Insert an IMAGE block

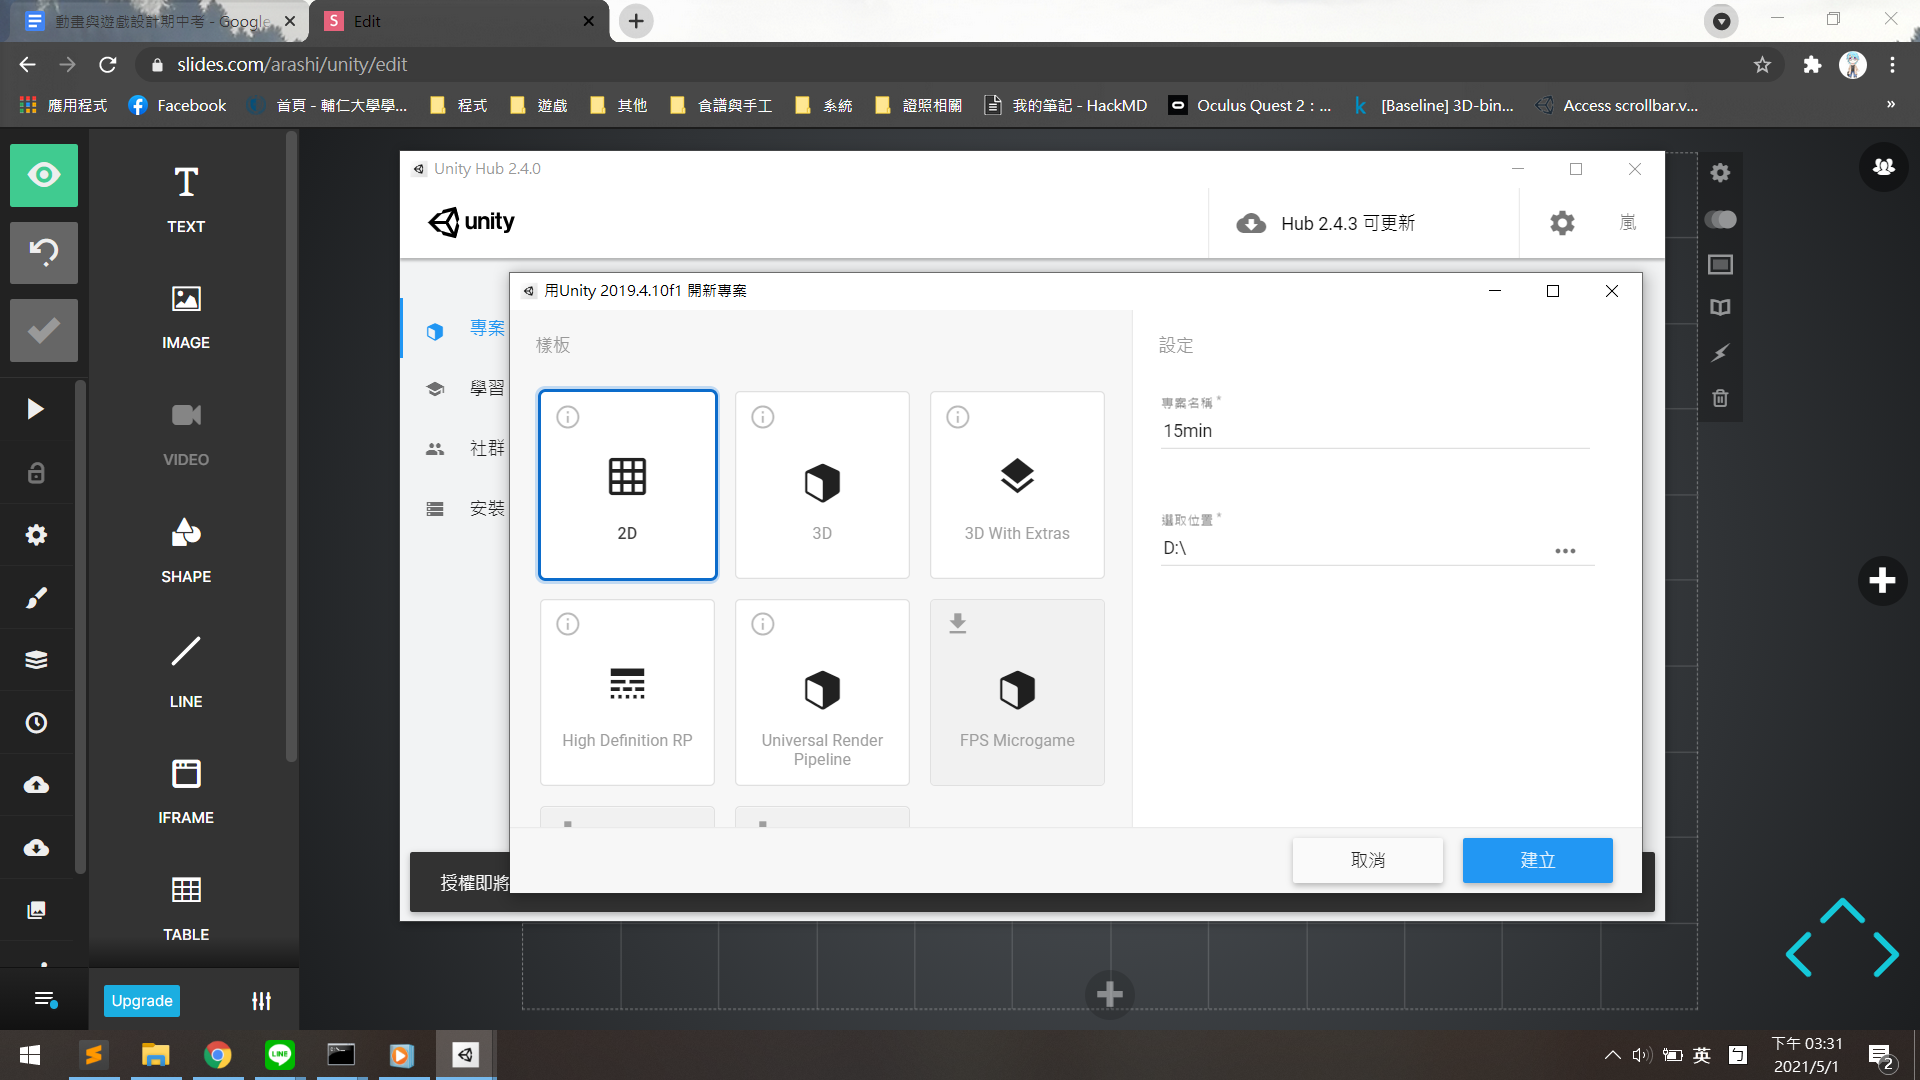pos(186,315)
